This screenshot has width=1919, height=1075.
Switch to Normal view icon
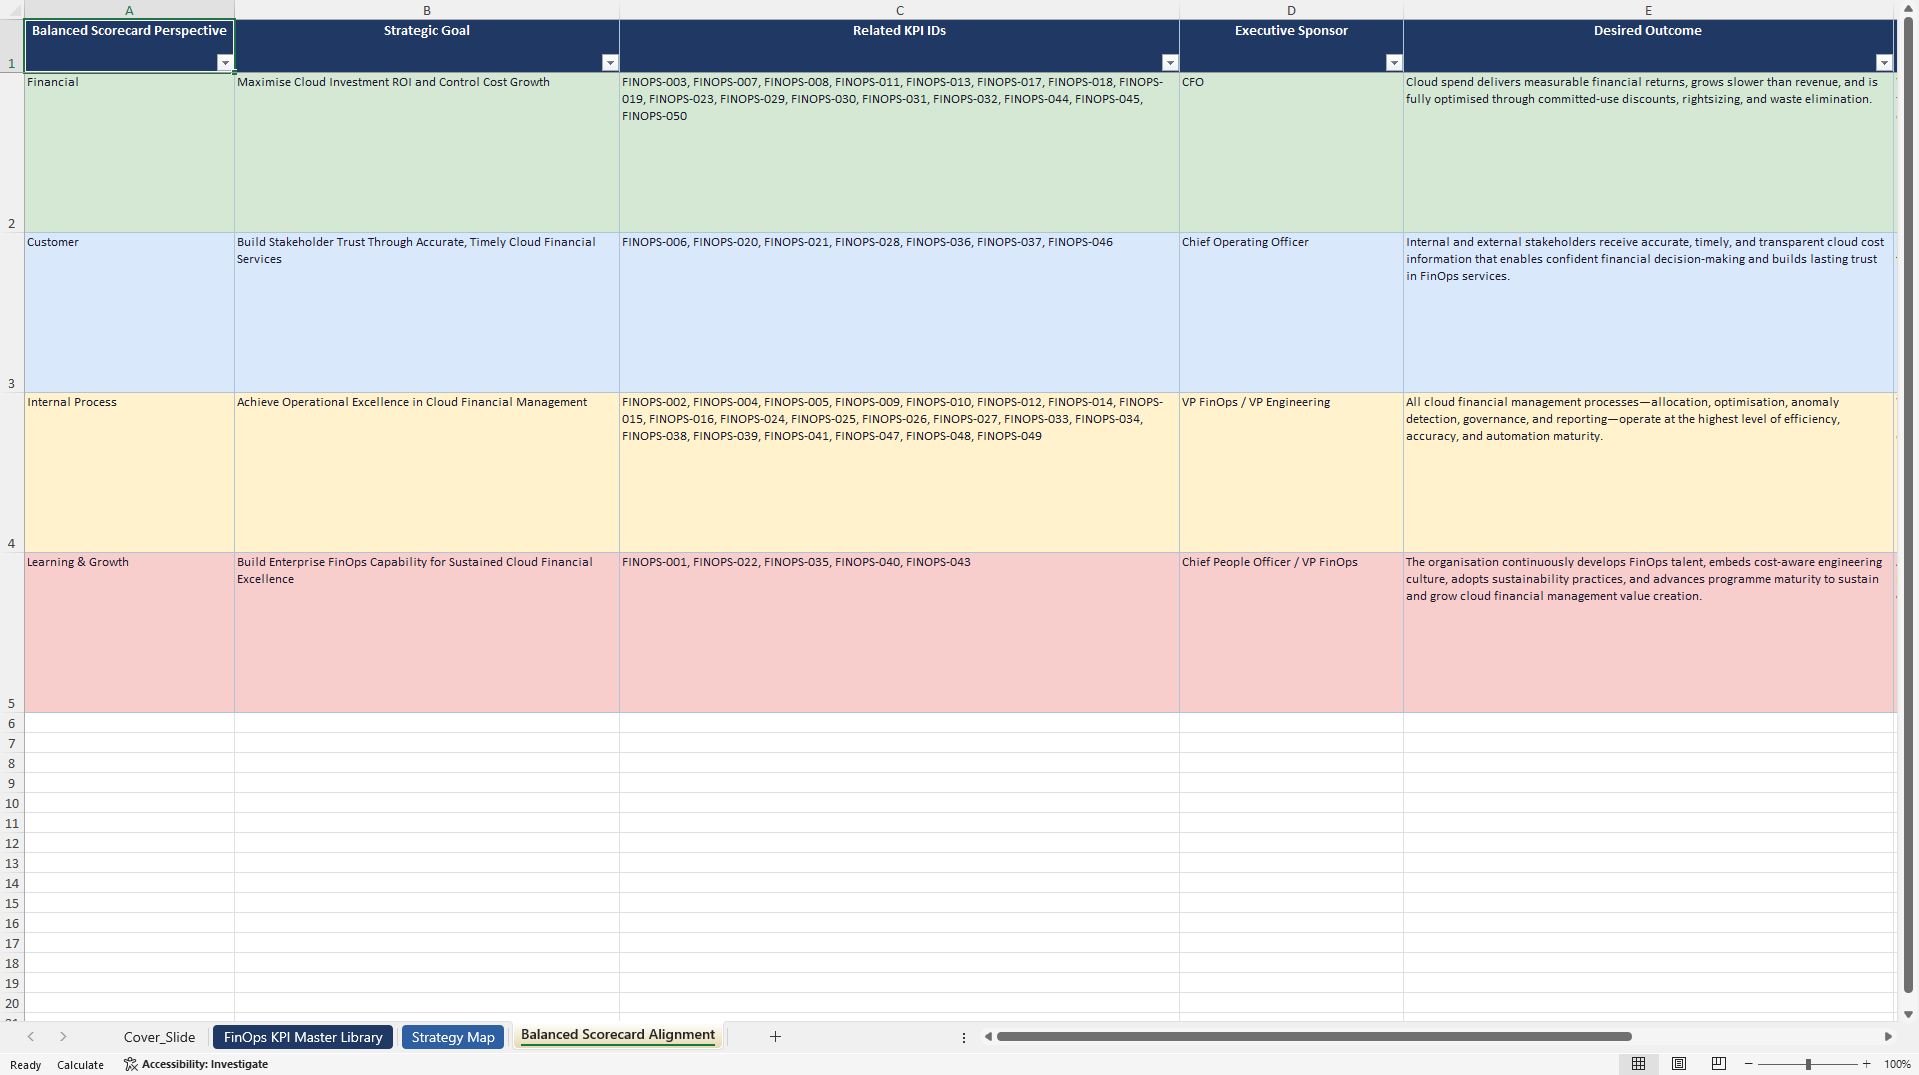coord(1638,1064)
